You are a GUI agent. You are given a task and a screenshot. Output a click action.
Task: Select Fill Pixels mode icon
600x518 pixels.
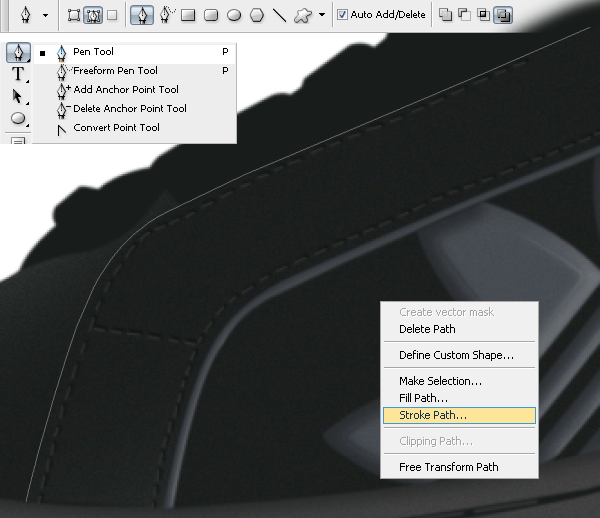pyautogui.click(x=112, y=15)
